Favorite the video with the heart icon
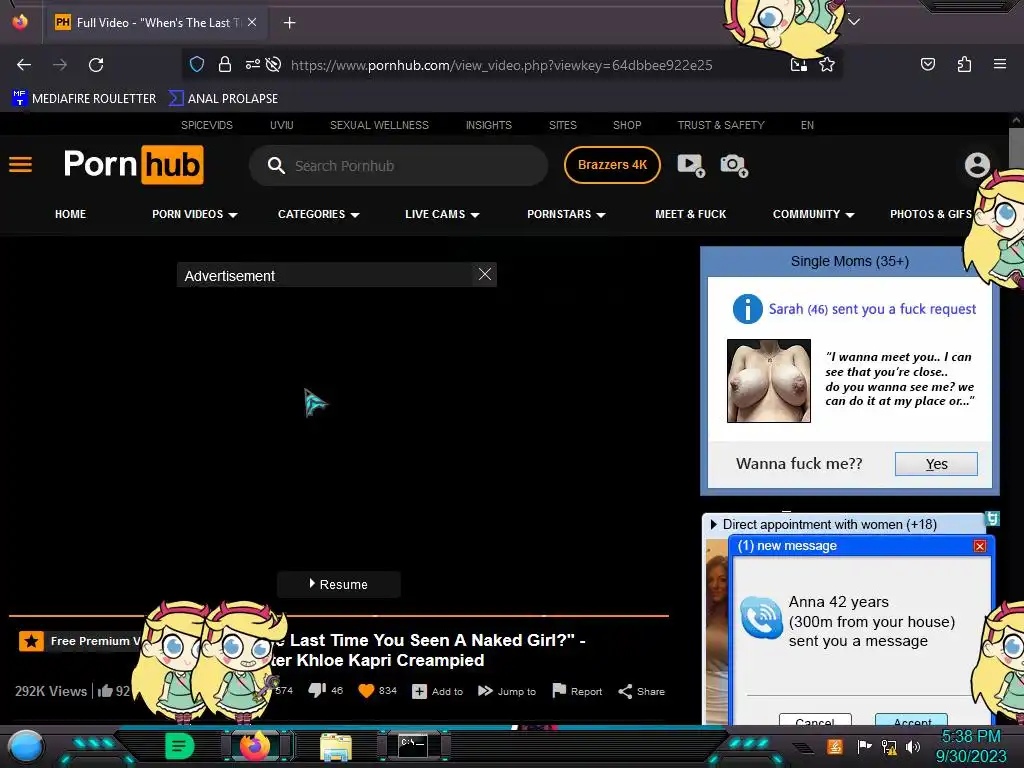Viewport: 1024px width, 768px height. (x=366, y=691)
